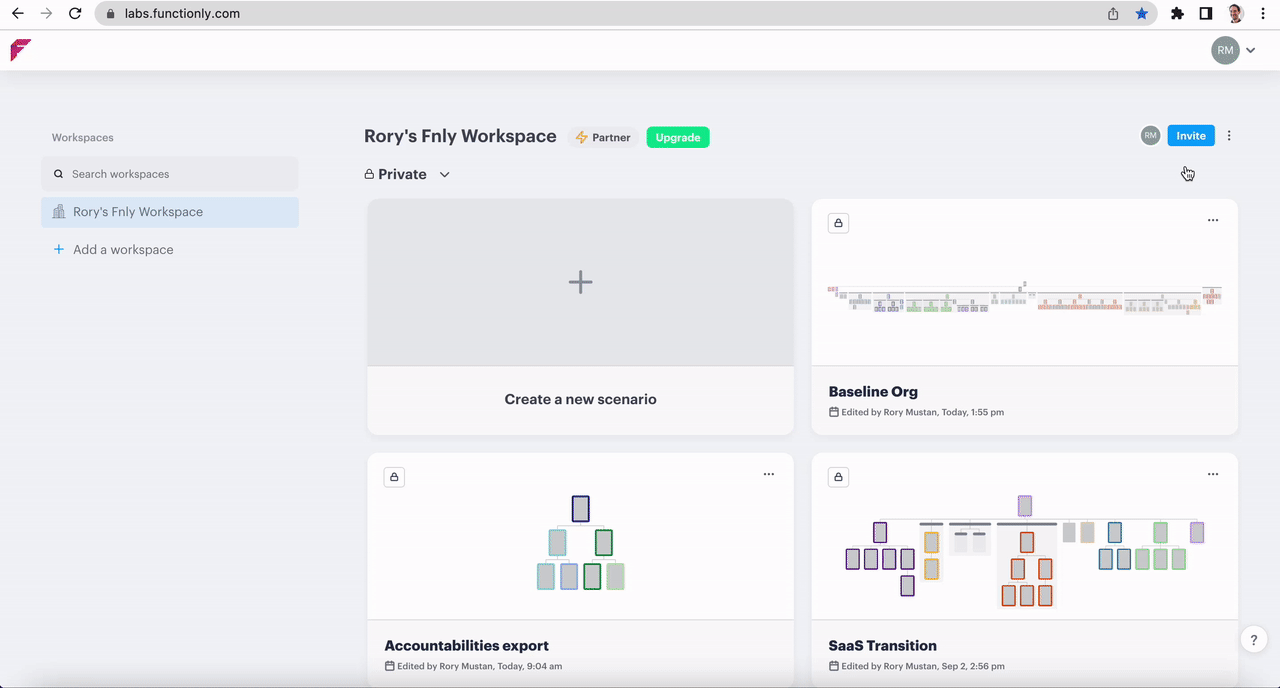This screenshot has height=688, width=1280.
Task: Click the lock icon on Accountabilities export card
Action: (394, 477)
